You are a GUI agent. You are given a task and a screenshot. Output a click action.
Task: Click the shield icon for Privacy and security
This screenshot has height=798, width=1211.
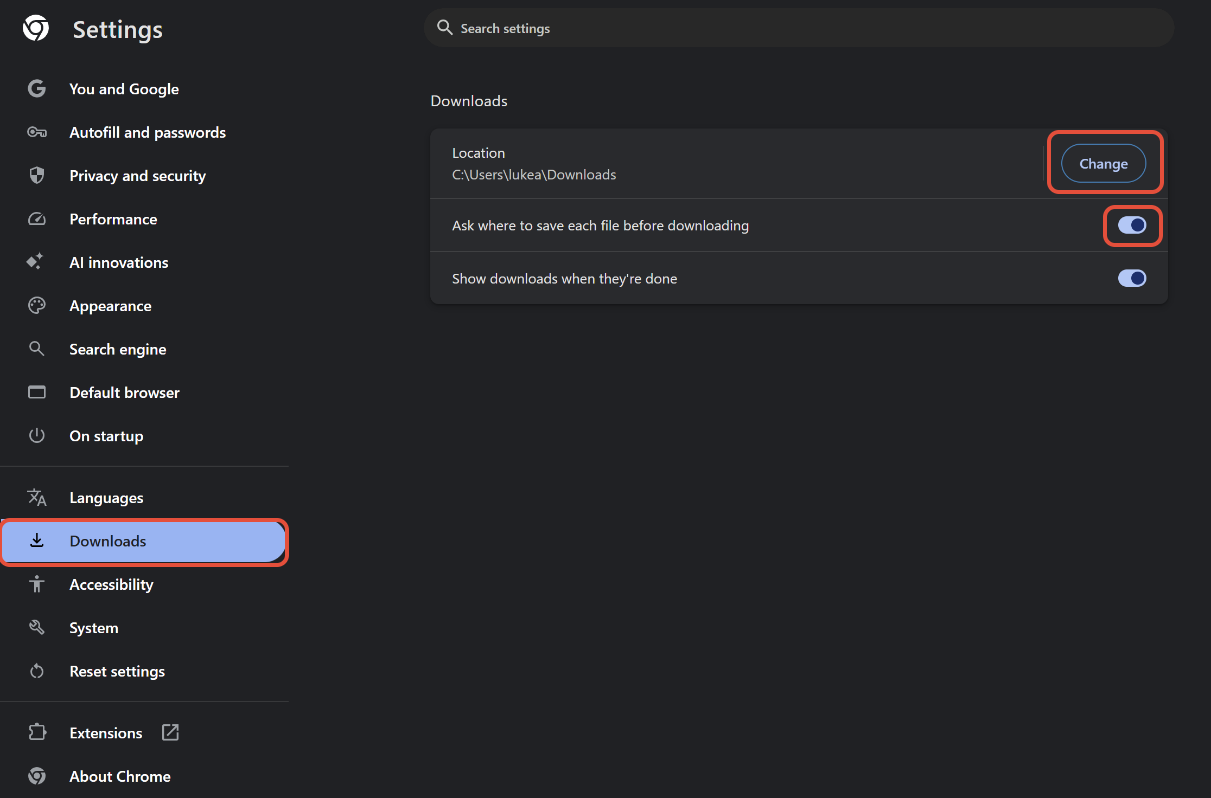37,176
